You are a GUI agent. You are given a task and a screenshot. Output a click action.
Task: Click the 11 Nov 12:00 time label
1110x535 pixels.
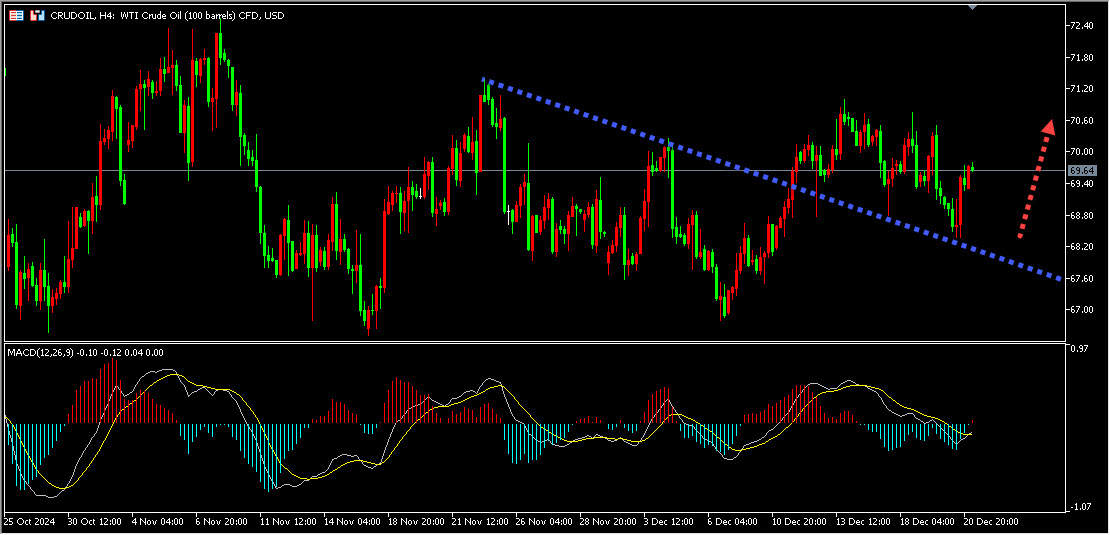click(x=287, y=521)
